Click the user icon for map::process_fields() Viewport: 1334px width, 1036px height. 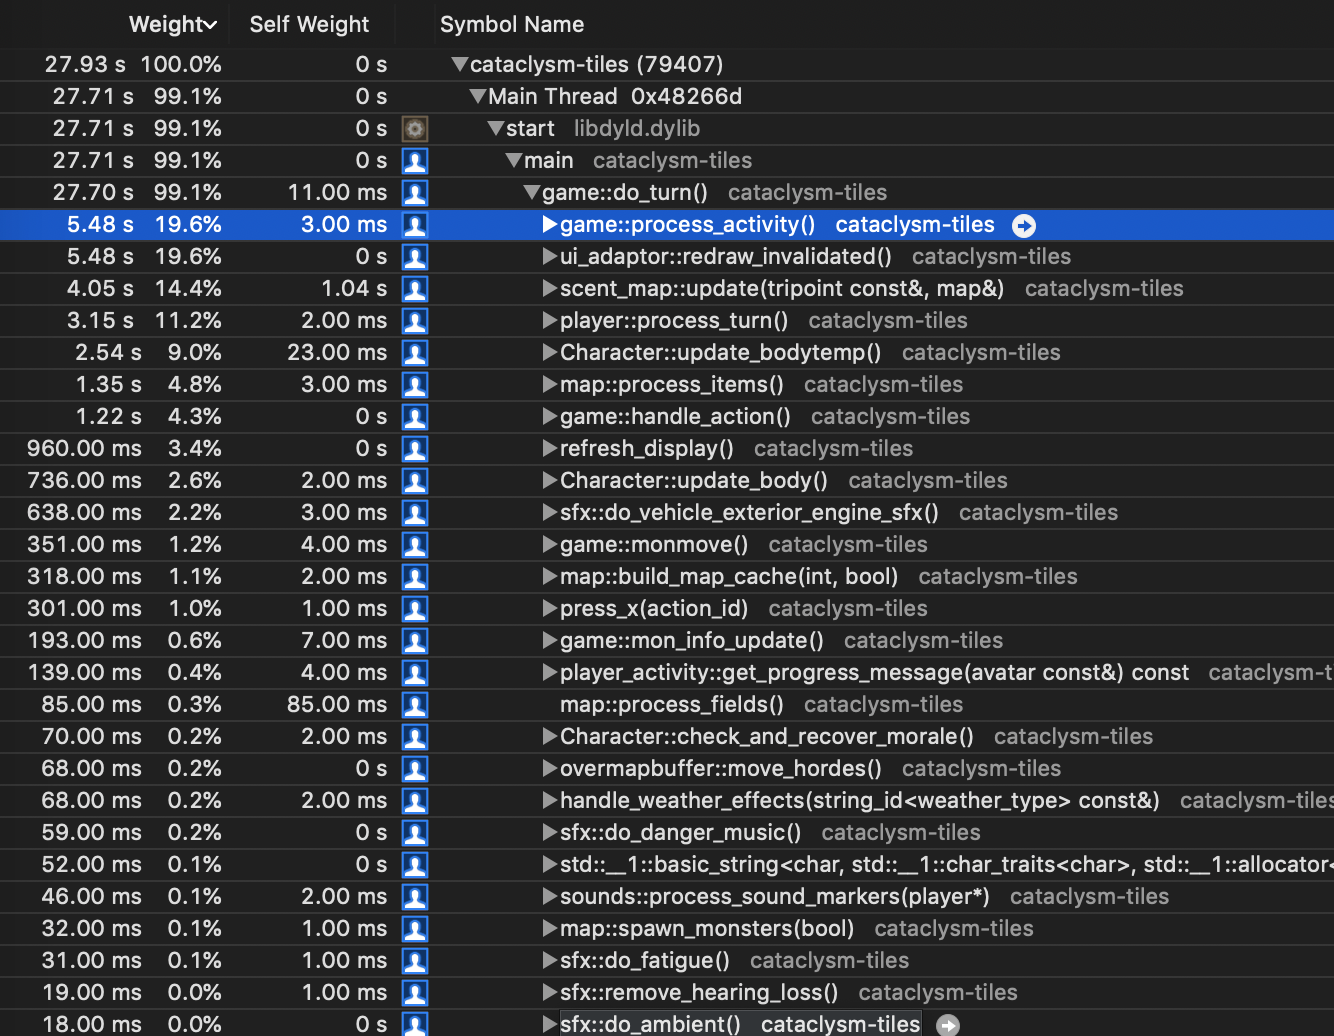(415, 705)
